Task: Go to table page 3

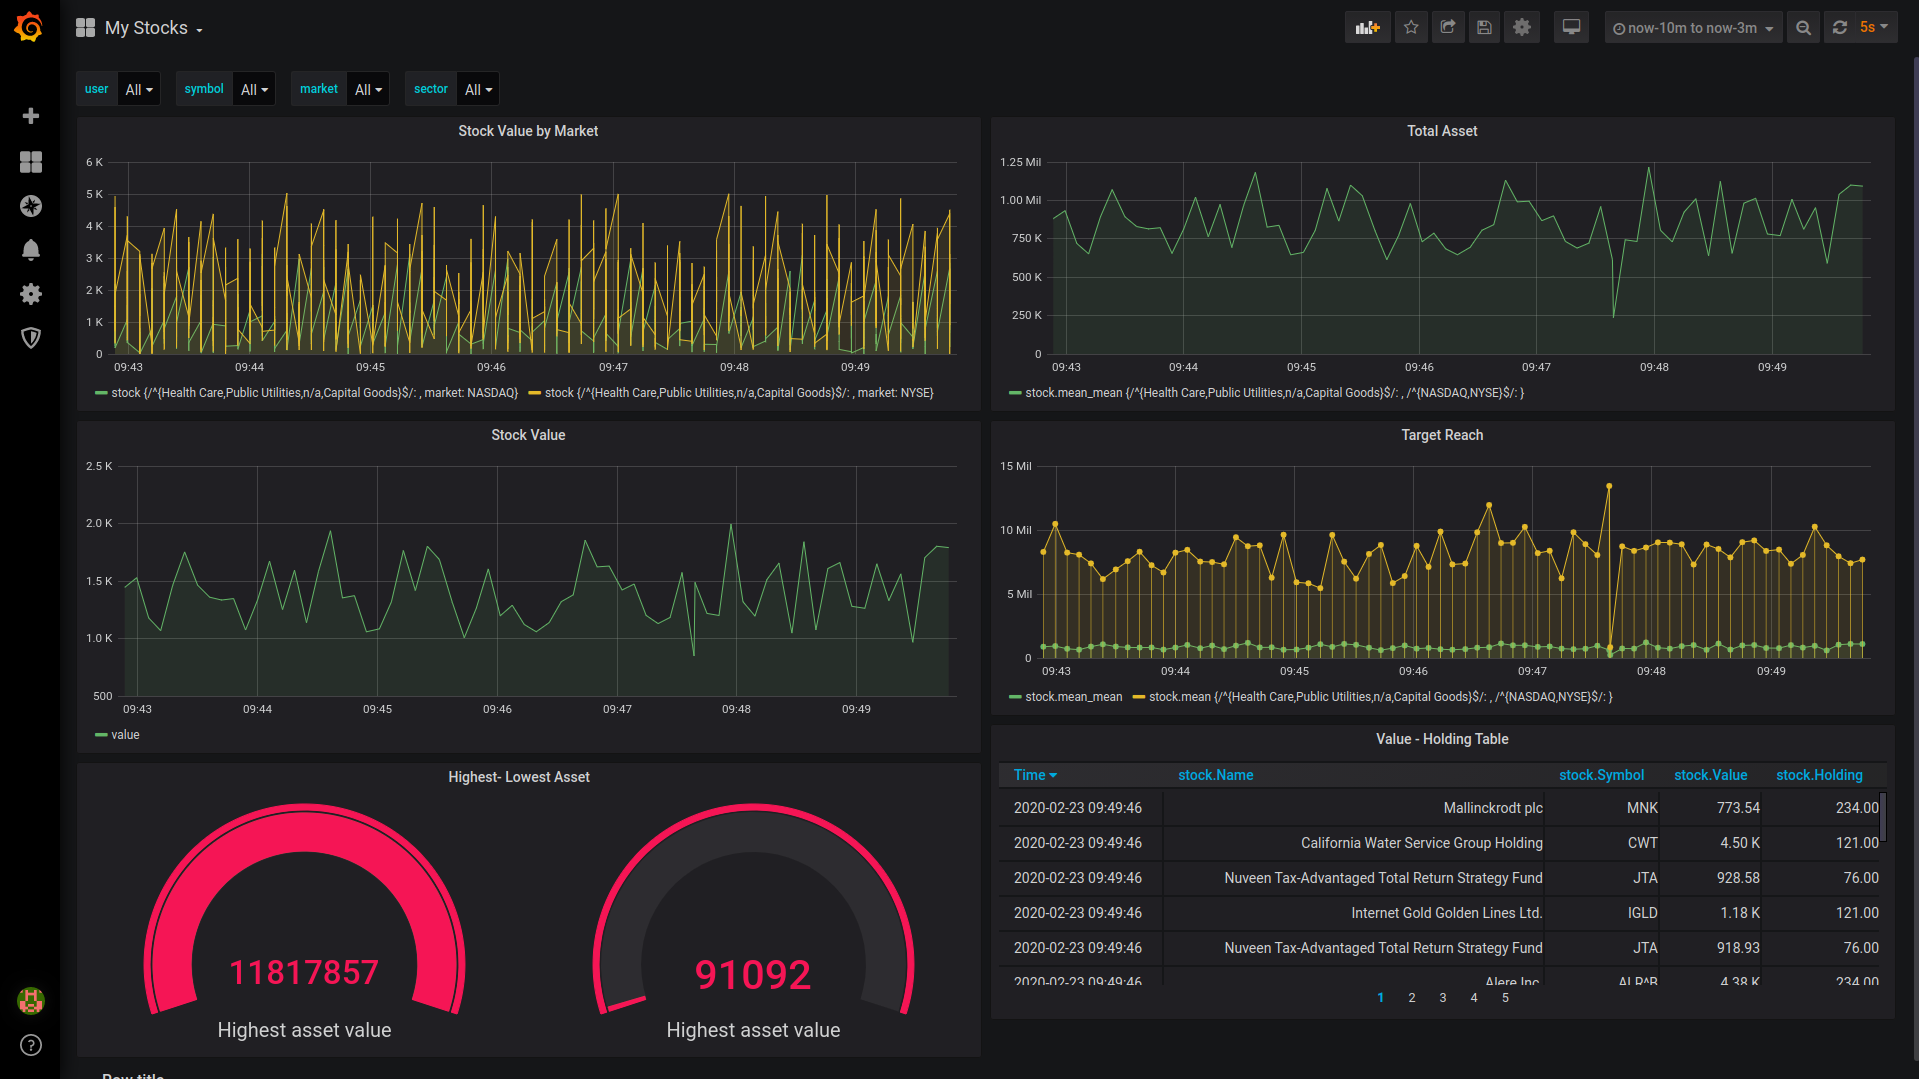Action: (x=1443, y=998)
